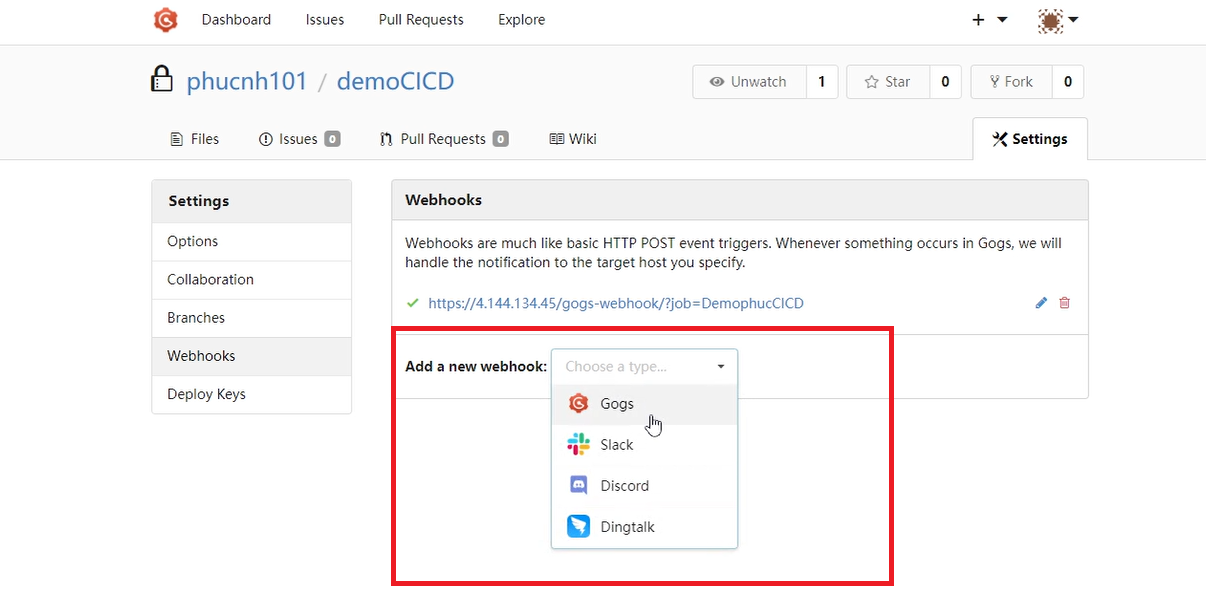The width and height of the screenshot is (1206, 615).
Task: Open Deploy Keys in the settings sidebar
Action: (252, 394)
